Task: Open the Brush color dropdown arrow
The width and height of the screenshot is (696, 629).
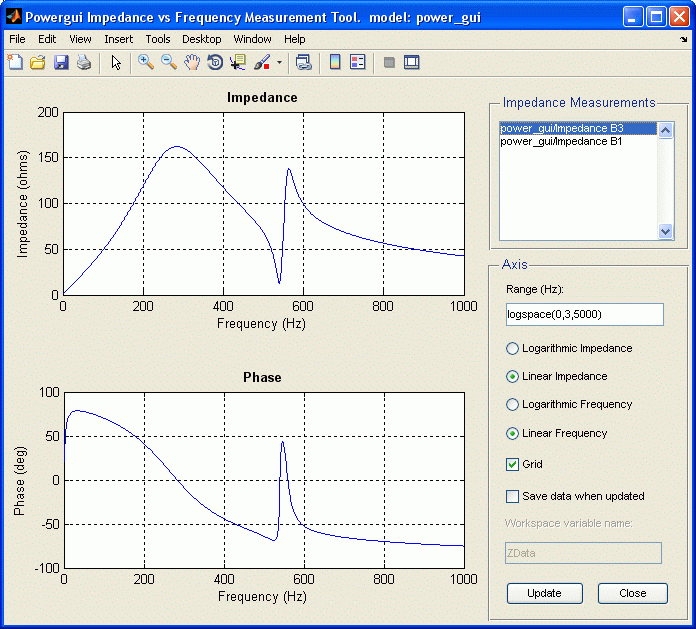Action: (x=279, y=63)
